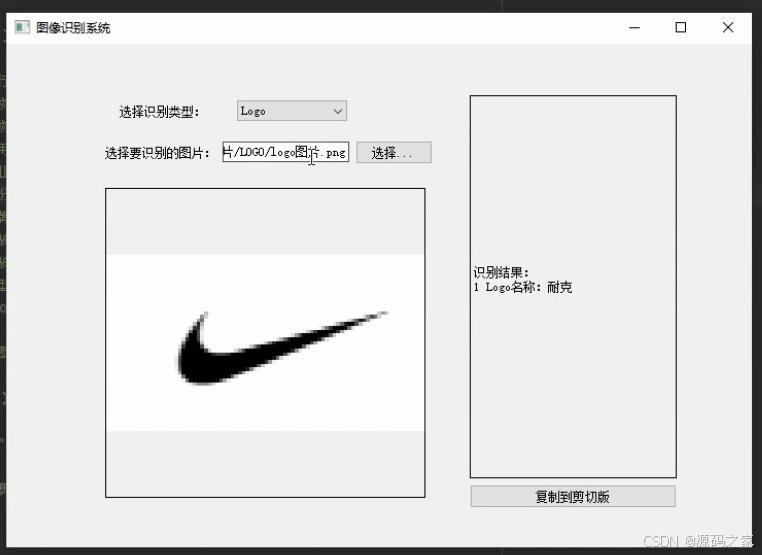The width and height of the screenshot is (762, 555).
Task: Click the Nike swoosh image preview
Action: tap(265, 343)
